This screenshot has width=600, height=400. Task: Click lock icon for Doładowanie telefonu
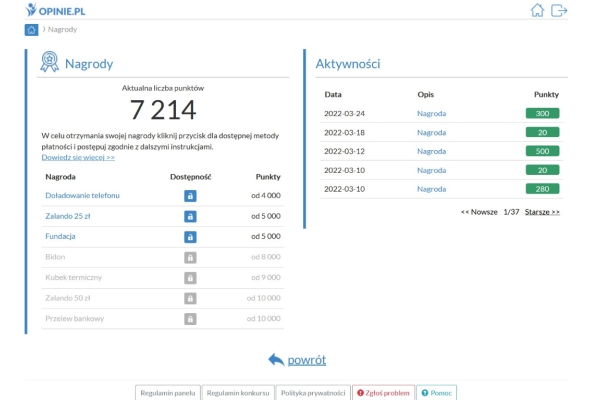coord(190,195)
